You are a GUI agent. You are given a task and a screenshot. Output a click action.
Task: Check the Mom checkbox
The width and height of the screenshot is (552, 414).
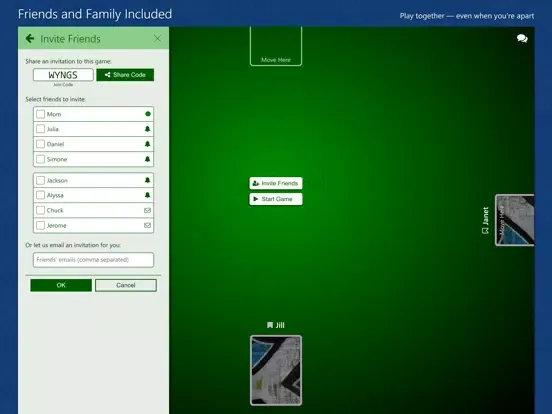[40, 114]
